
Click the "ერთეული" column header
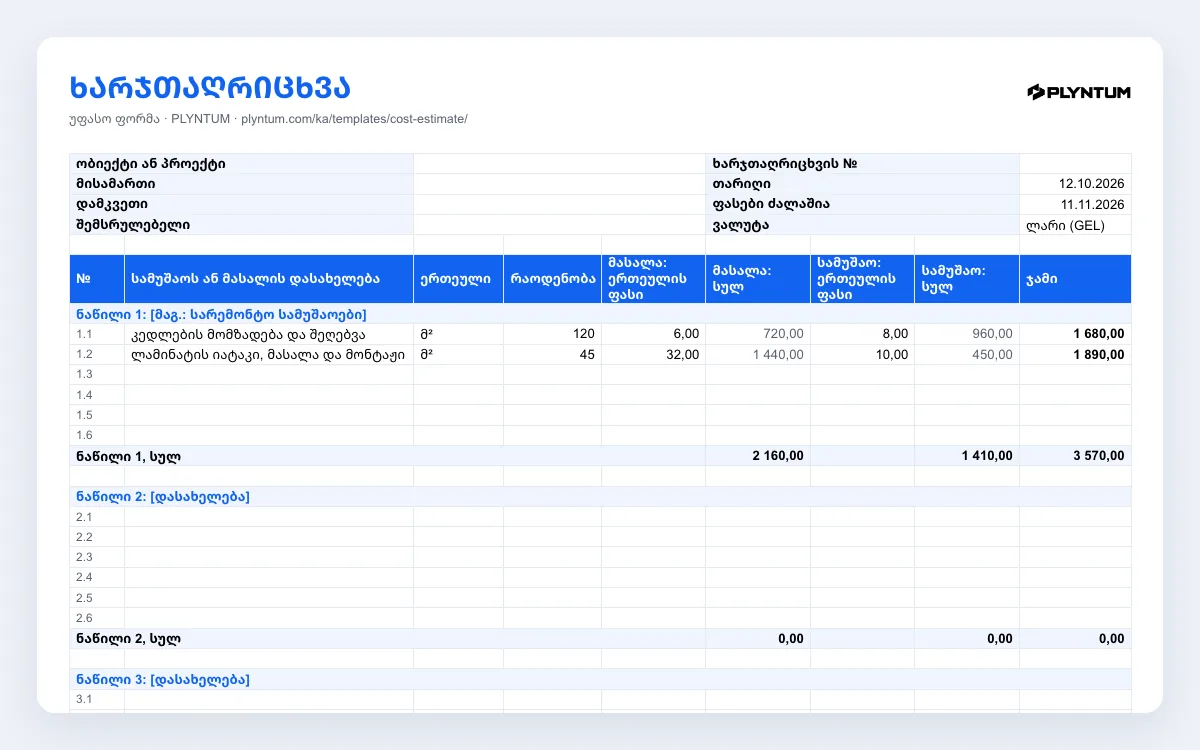click(458, 279)
